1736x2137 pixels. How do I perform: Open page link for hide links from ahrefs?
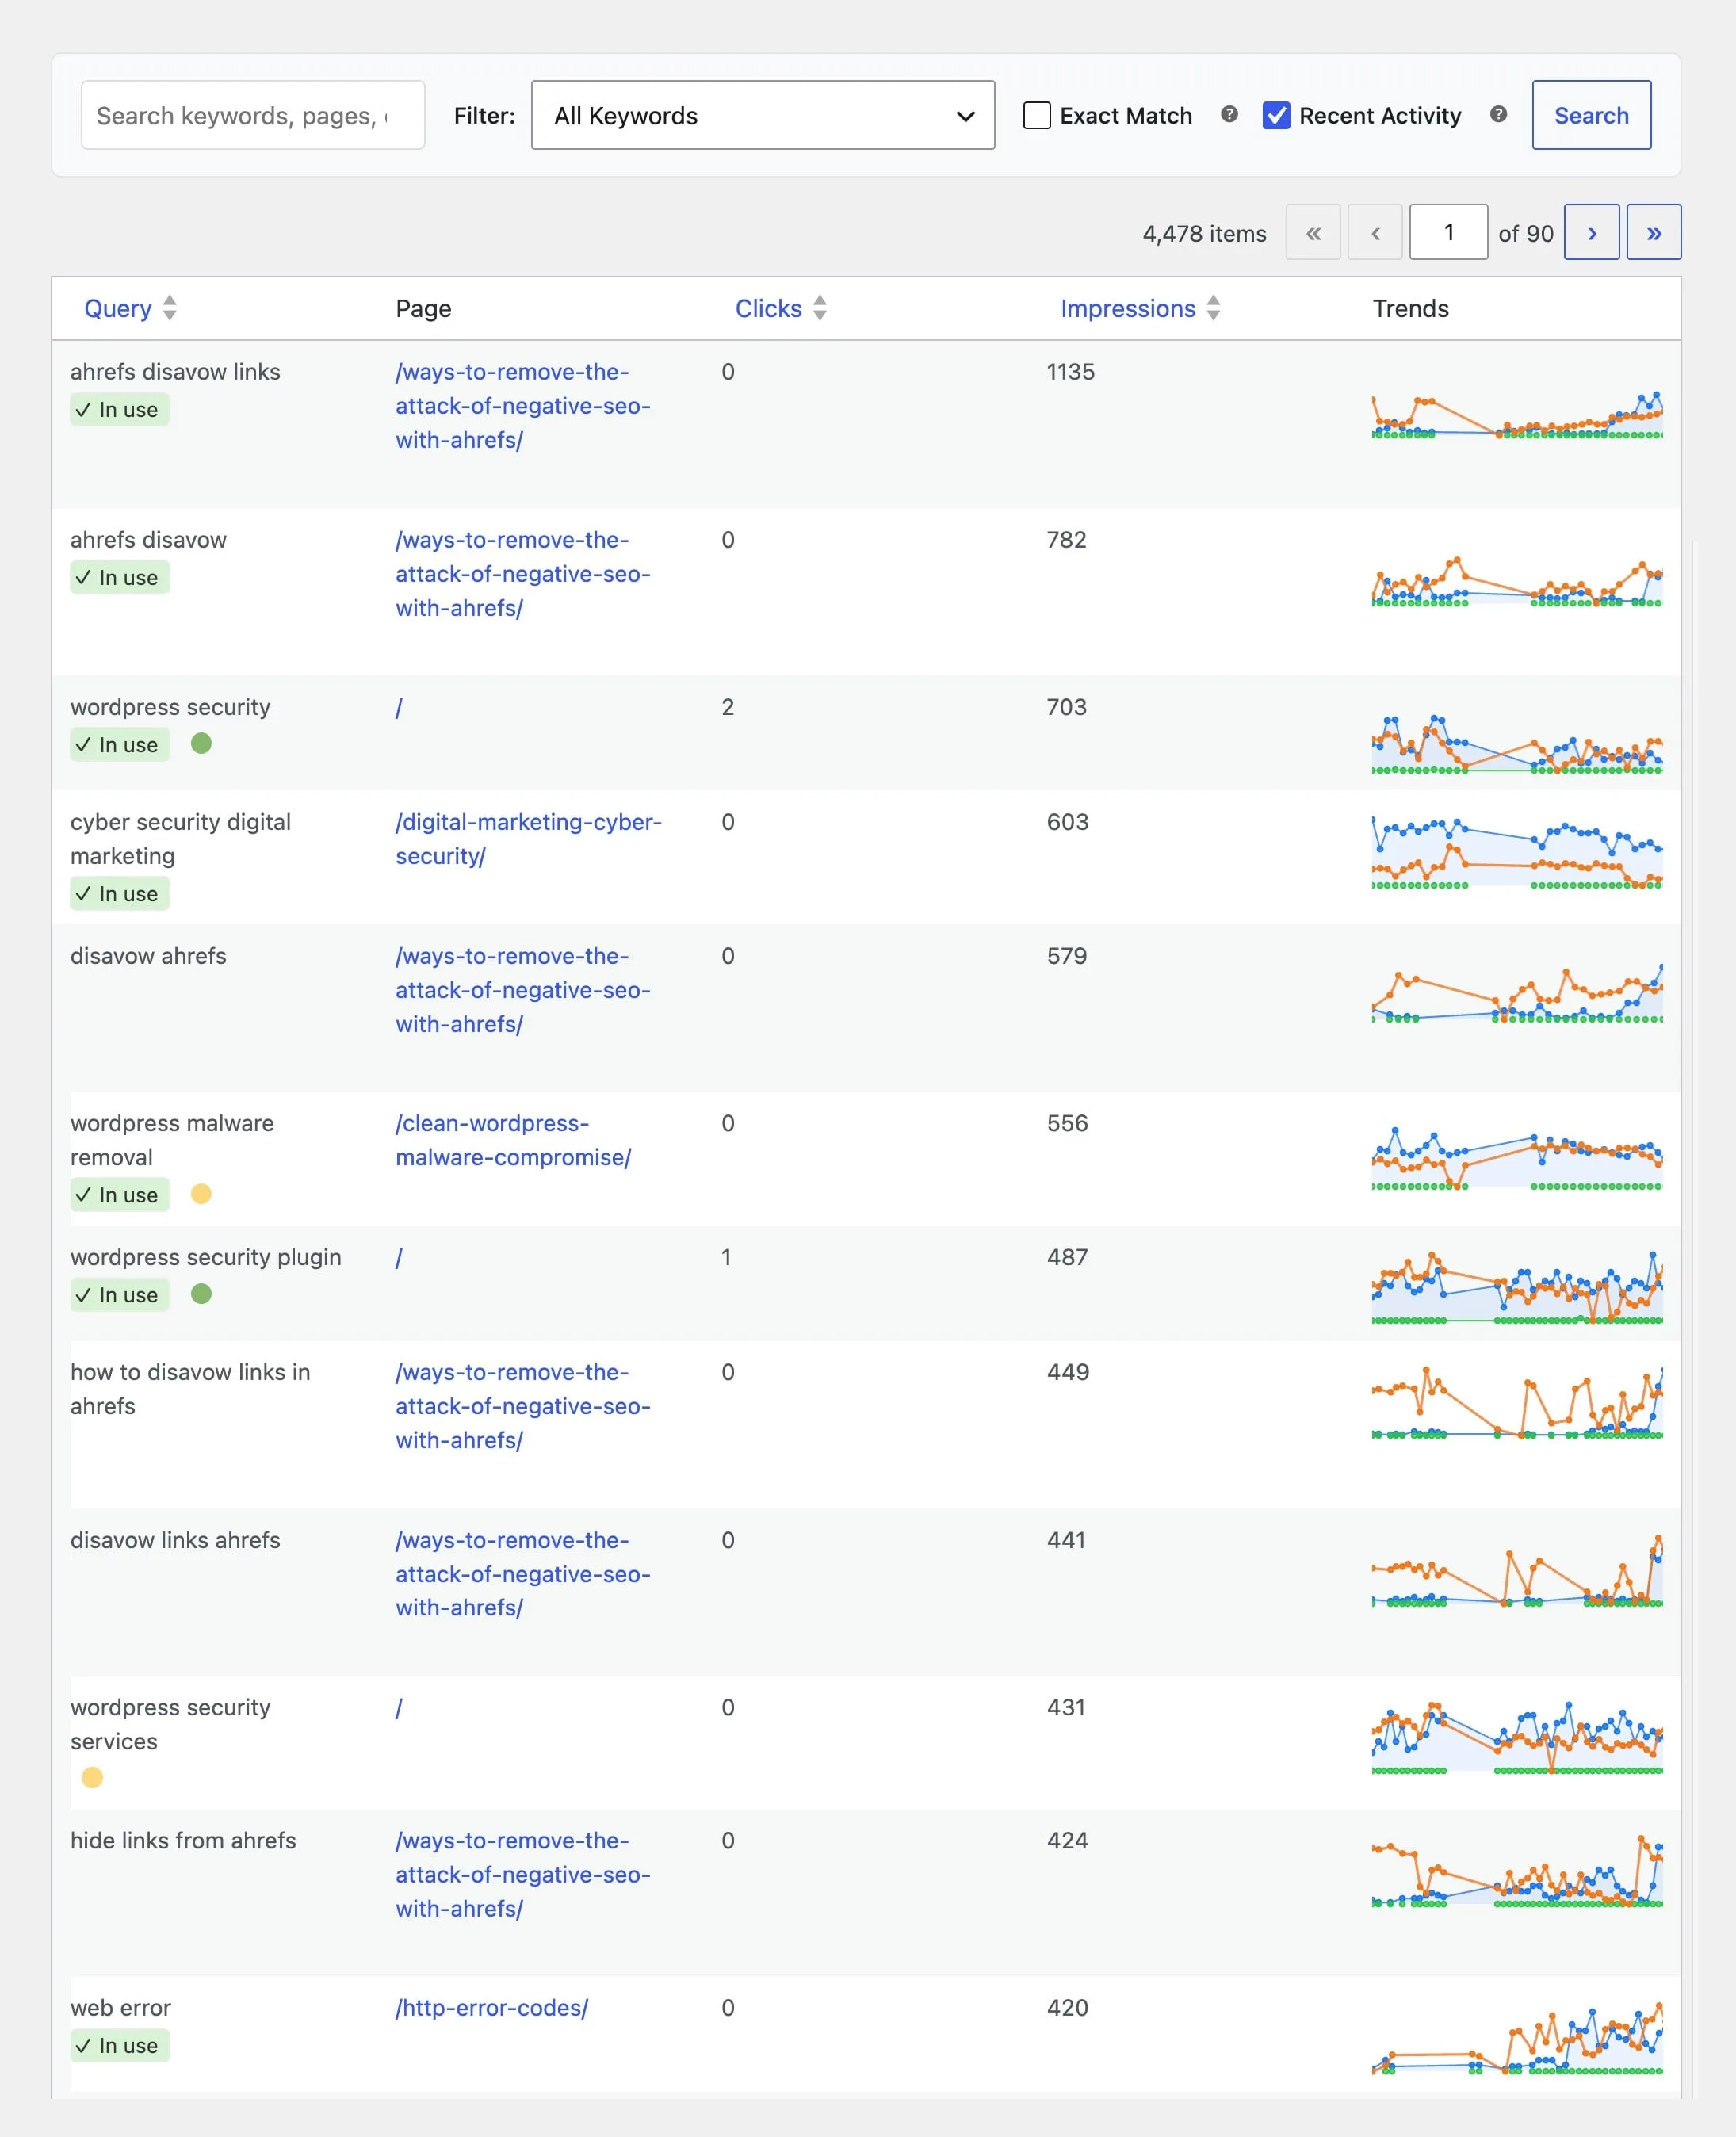[x=523, y=1874]
